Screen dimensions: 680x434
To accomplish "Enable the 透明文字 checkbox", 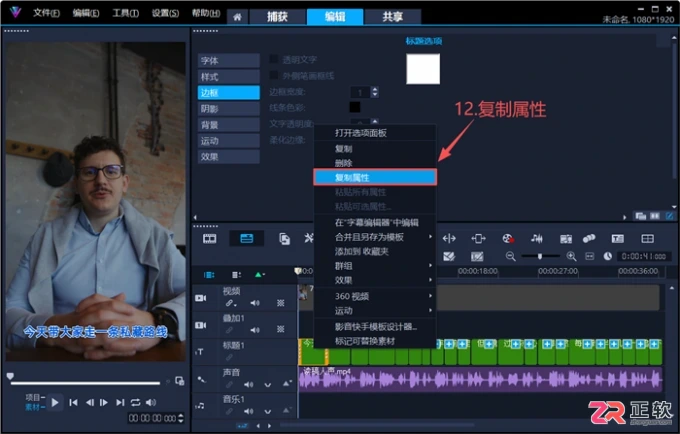I will tap(274, 59).
